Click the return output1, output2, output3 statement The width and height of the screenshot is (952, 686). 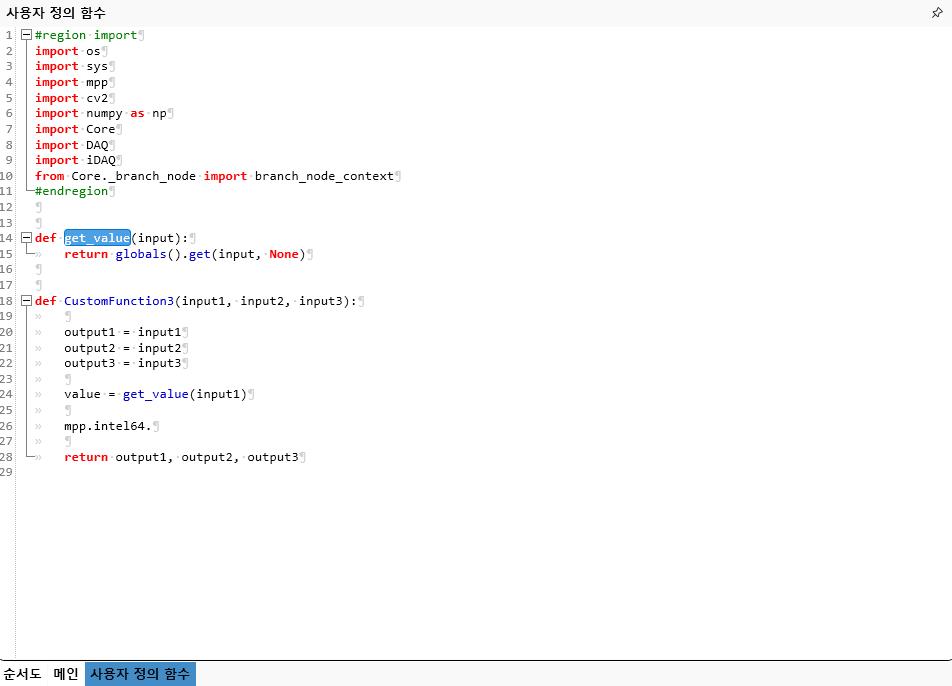pyautogui.click(x=181, y=457)
